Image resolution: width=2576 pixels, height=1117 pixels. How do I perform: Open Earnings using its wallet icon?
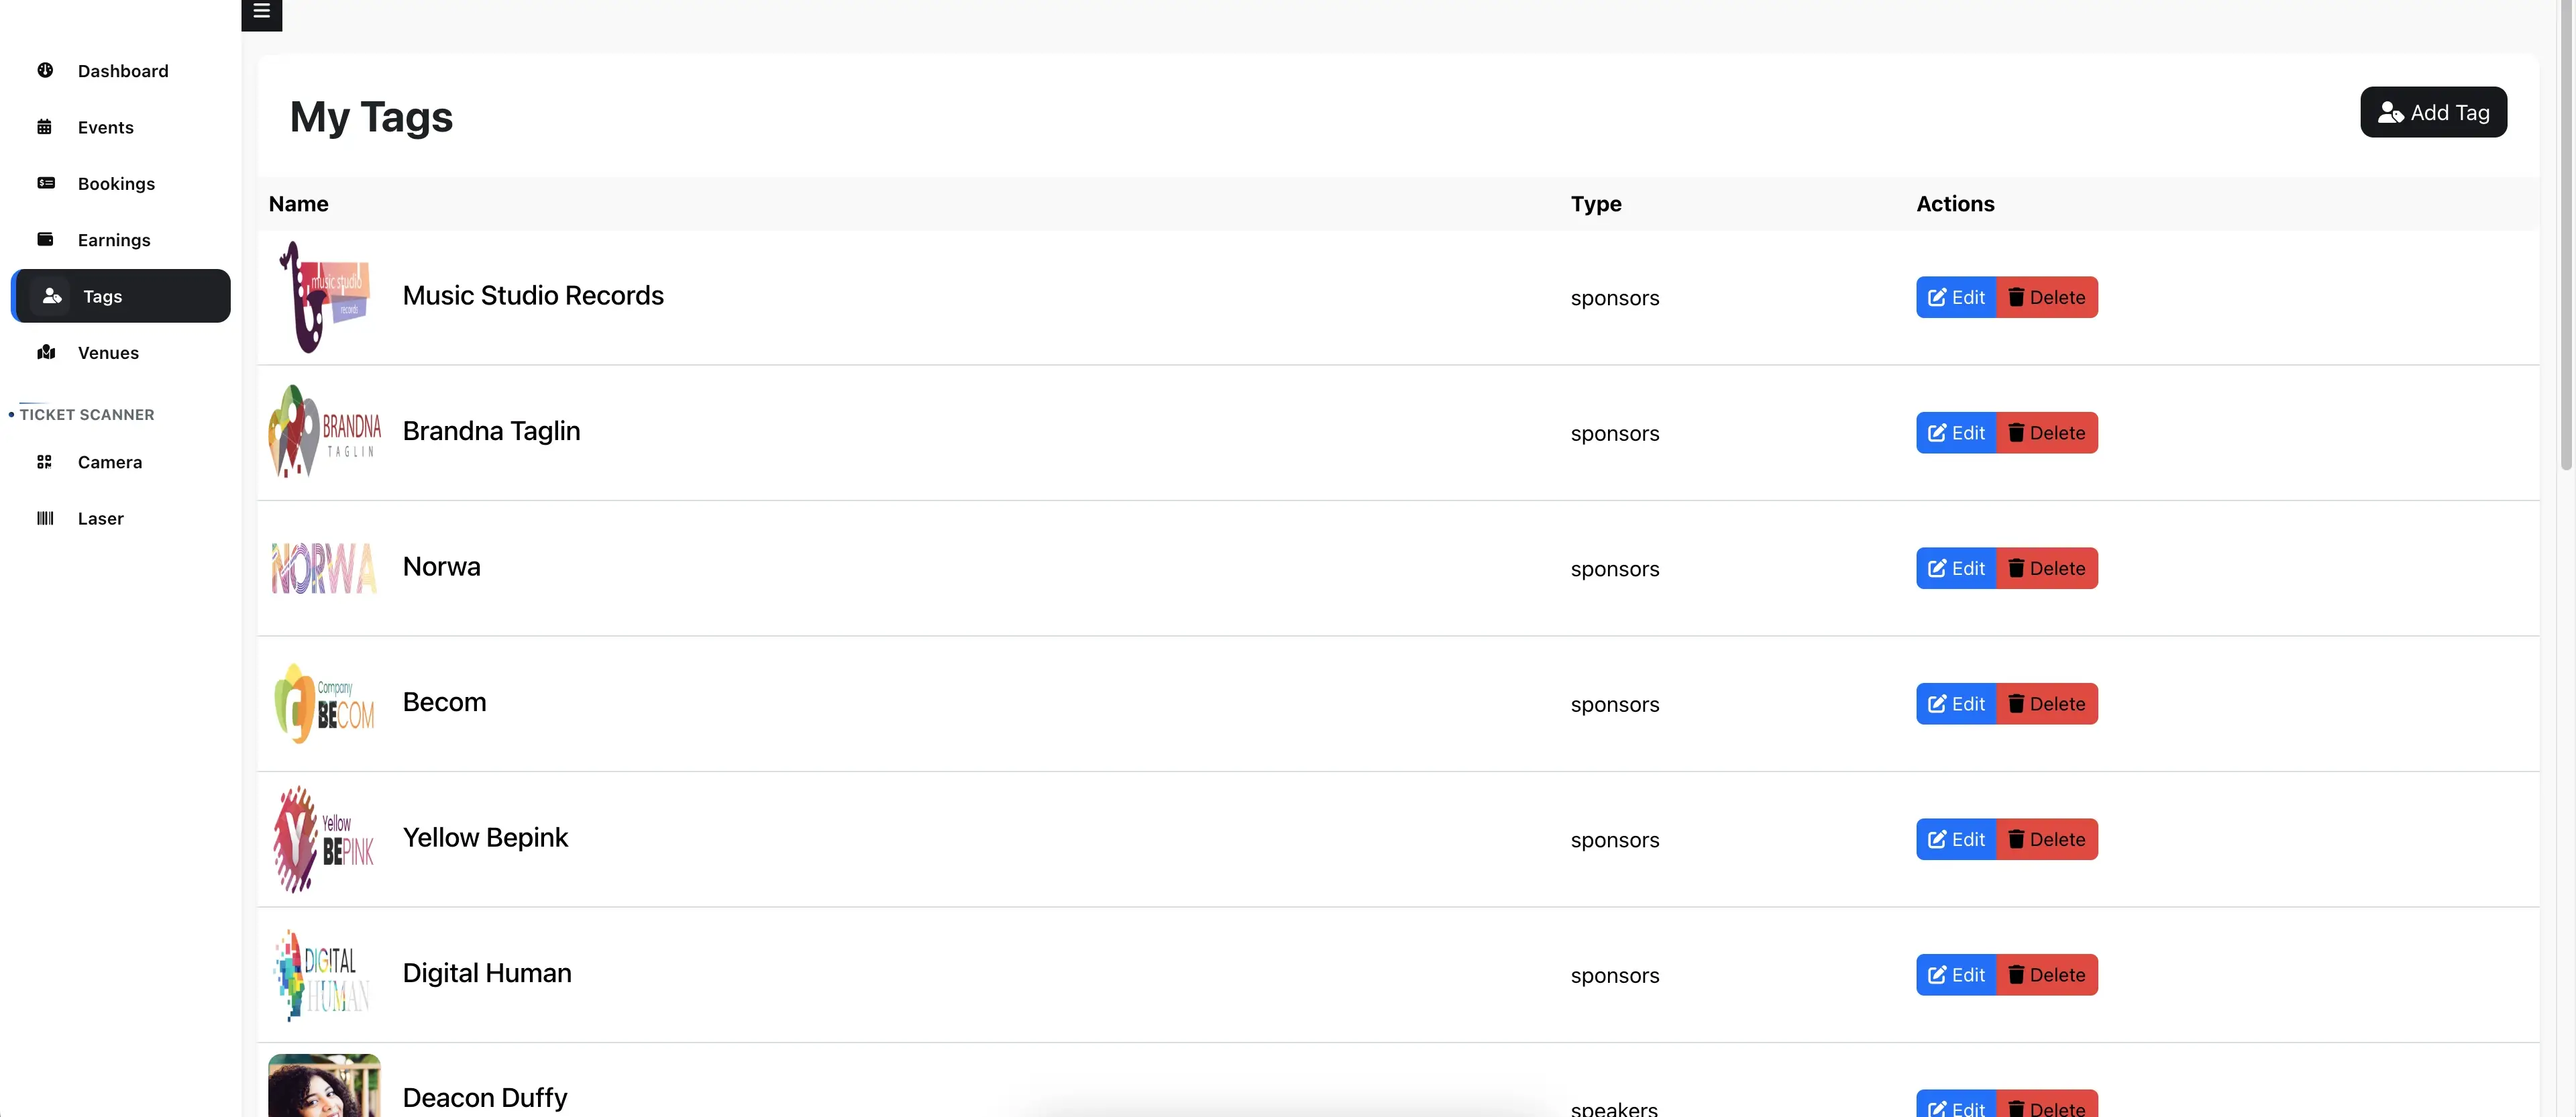click(x=46, y=239)
